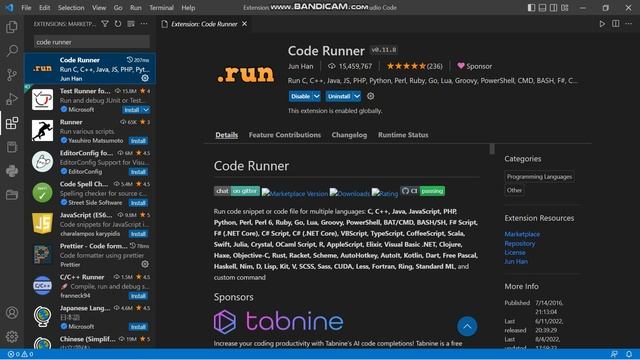The width and height of the screenshot is (640, 360).
Task: Click the five-star rating (236)
Action: click(x=414, y=66)
